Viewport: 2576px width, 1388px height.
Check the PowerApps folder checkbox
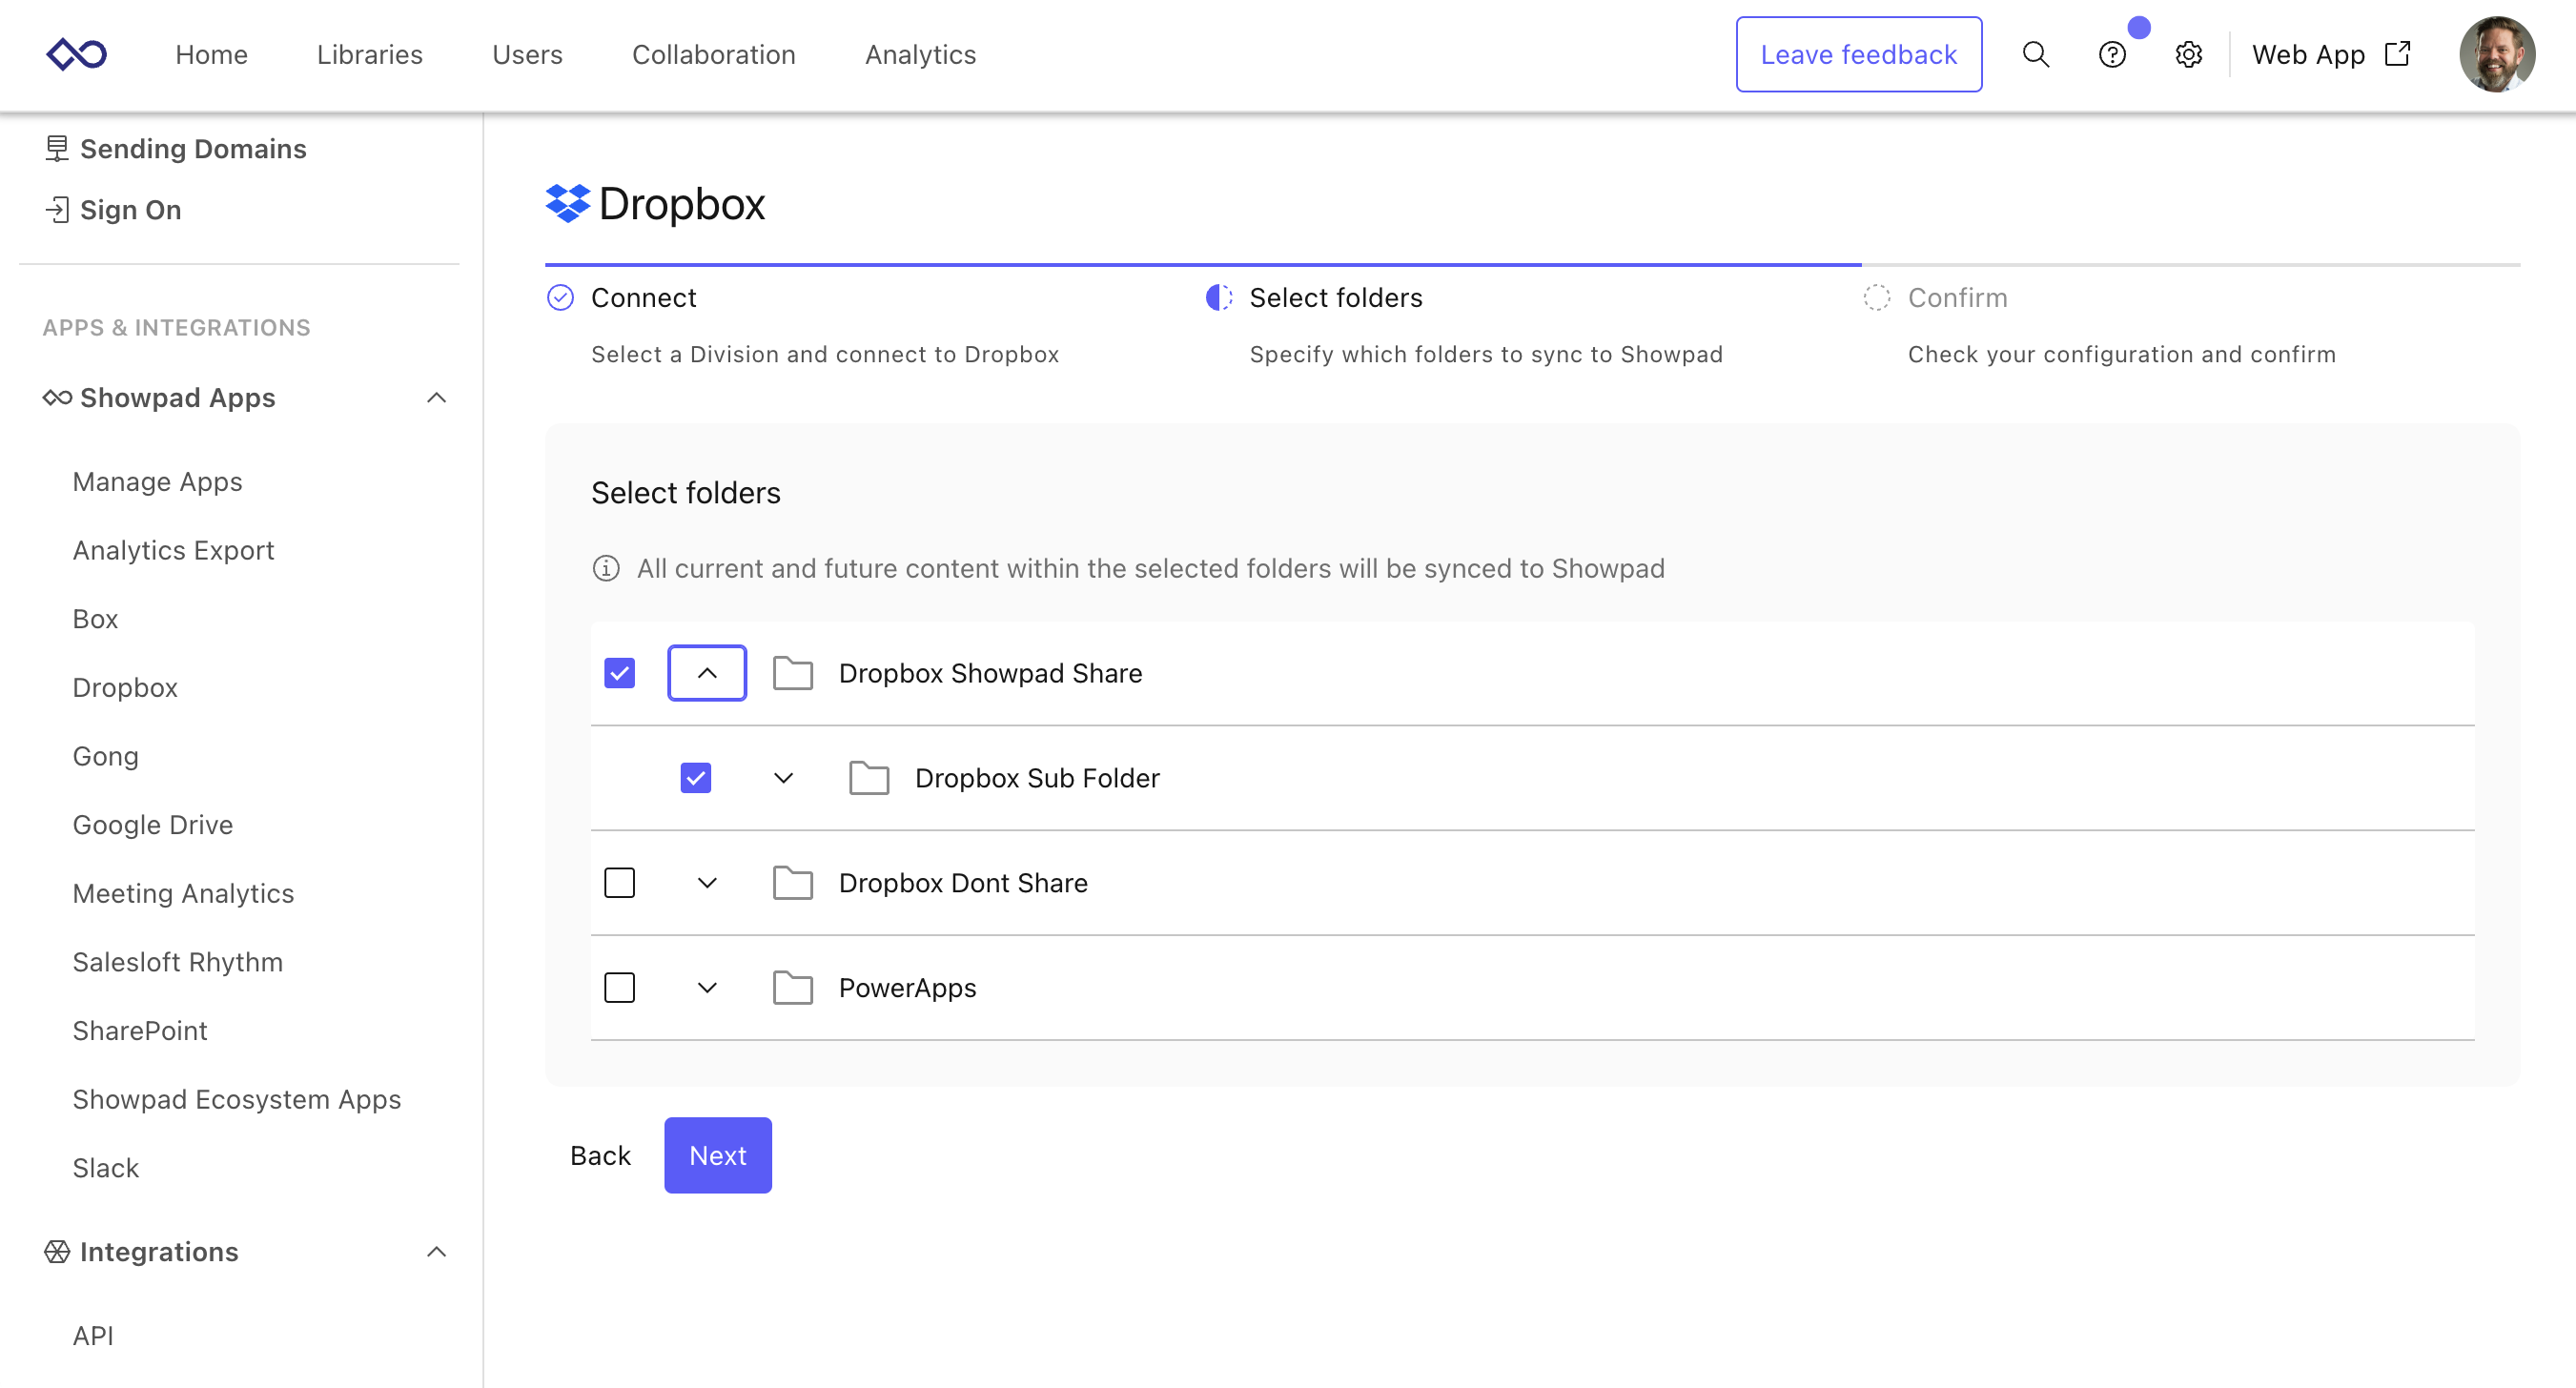pos(620,988)
